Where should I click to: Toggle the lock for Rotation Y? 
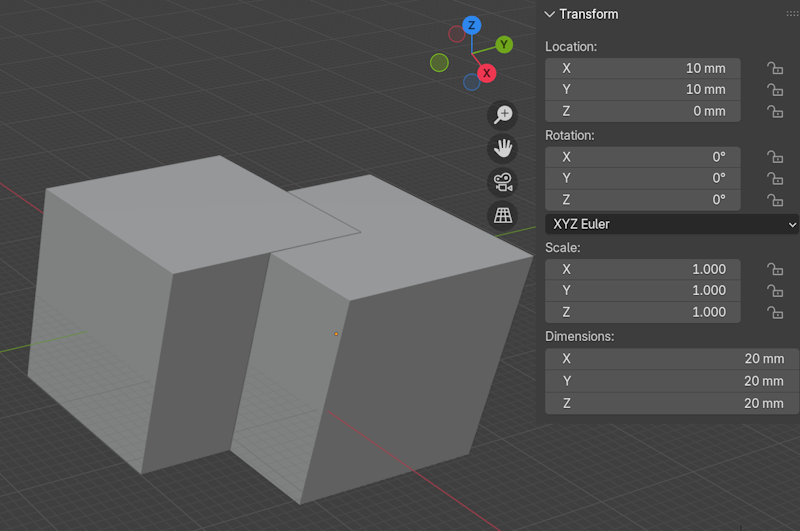coord(774,178)
